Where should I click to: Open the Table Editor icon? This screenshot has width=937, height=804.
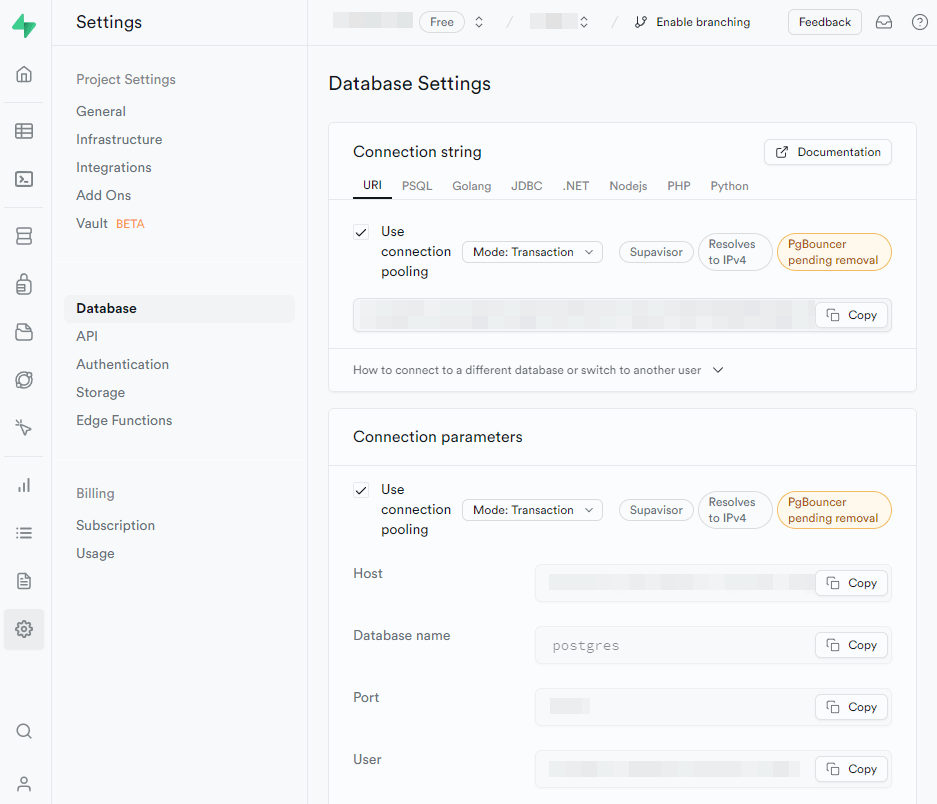[24, 131]
